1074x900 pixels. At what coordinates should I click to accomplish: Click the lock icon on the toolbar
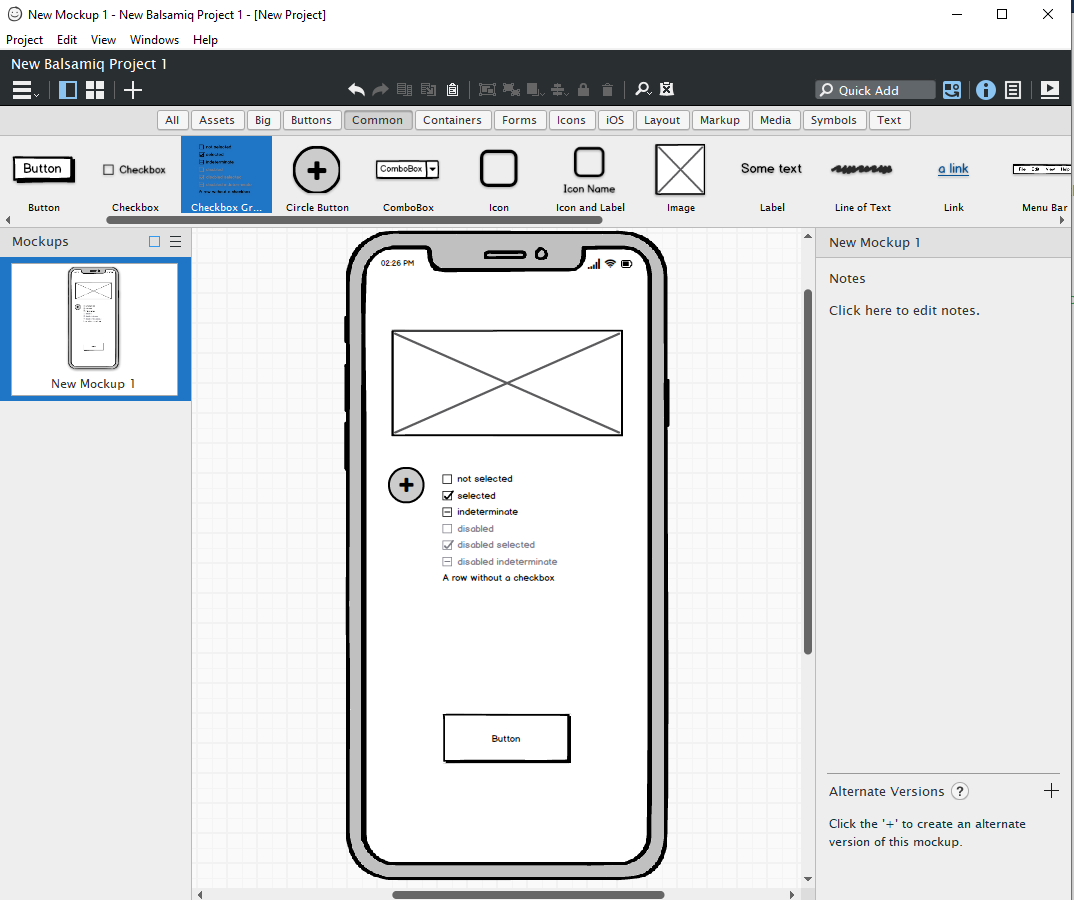coord(584,89)
